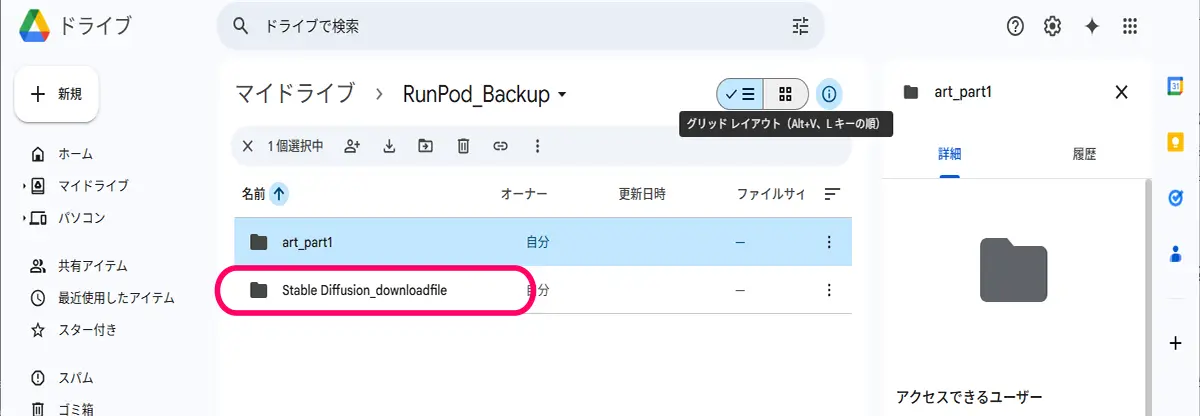1200x416 pixels.
Task: Download the selected folder
Action: point(389,146)
